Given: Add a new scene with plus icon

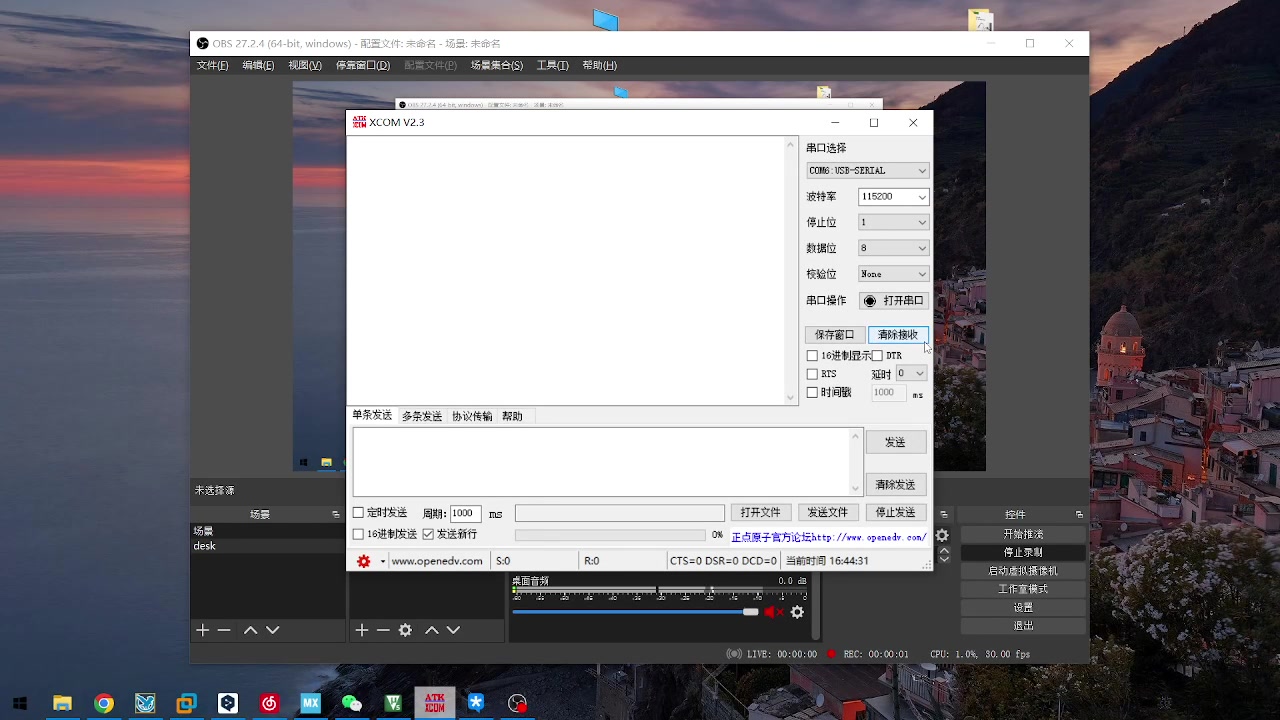Looking at the screenshot, I should point(202,630).
